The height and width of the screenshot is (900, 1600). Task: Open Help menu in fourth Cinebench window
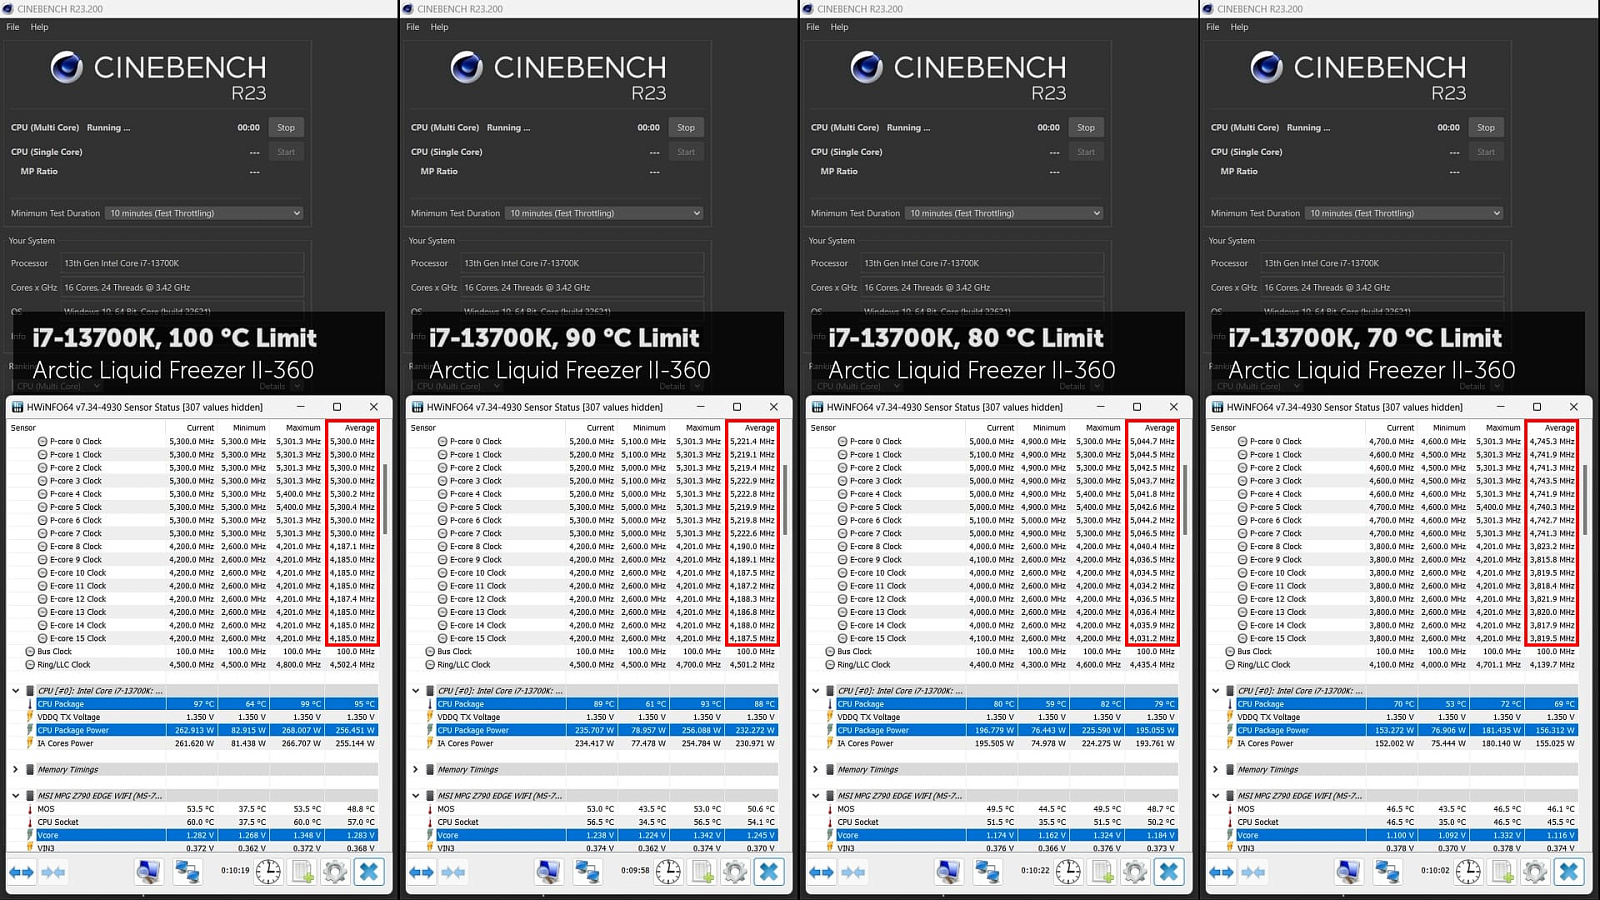1239,27
